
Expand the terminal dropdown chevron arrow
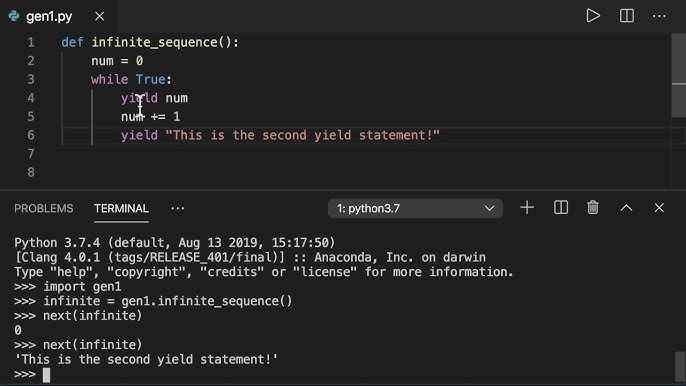(x=489, y=208)
